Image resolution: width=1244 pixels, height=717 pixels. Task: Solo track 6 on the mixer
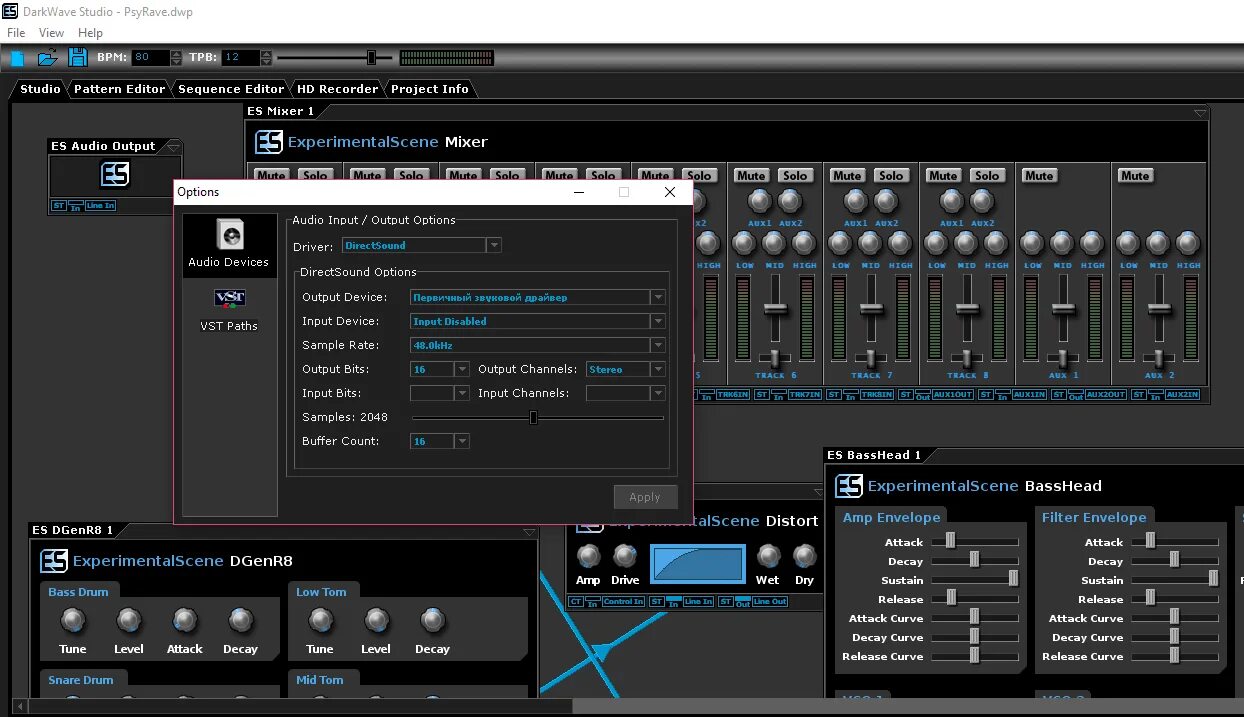796,175
